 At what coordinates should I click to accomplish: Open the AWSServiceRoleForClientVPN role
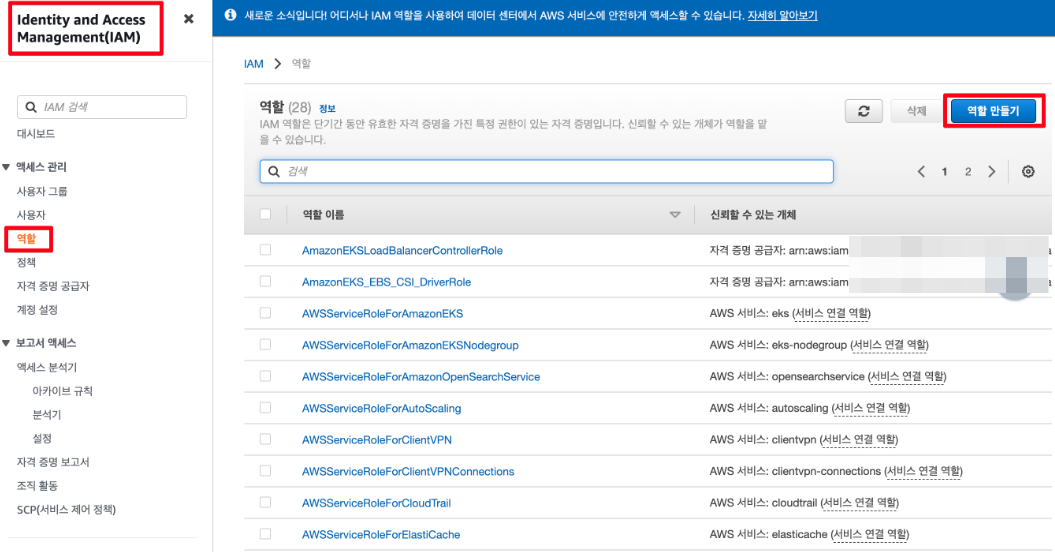[x=377, y=440]
